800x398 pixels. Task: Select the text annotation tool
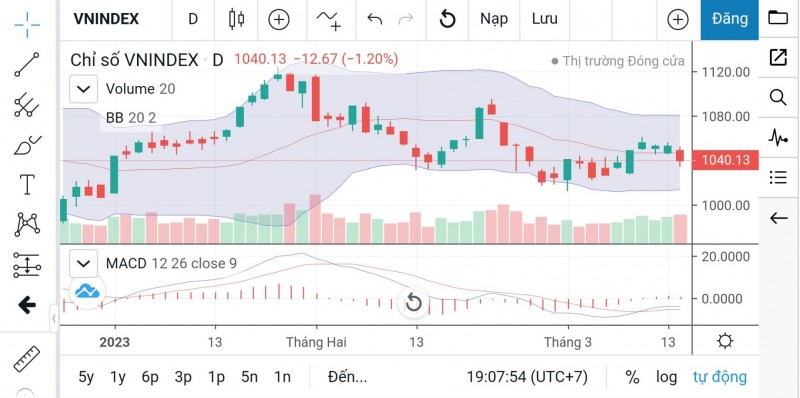coord(27,184)
